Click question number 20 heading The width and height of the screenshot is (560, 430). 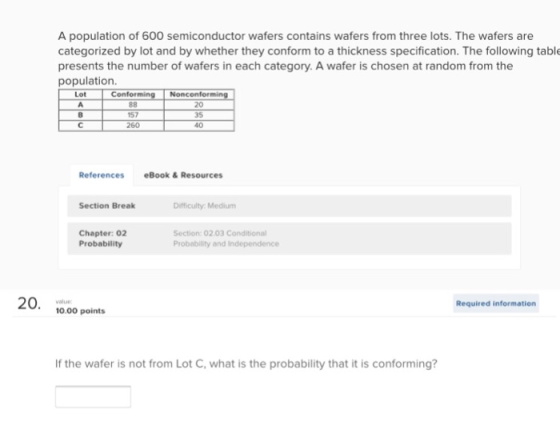click(29, 304)
